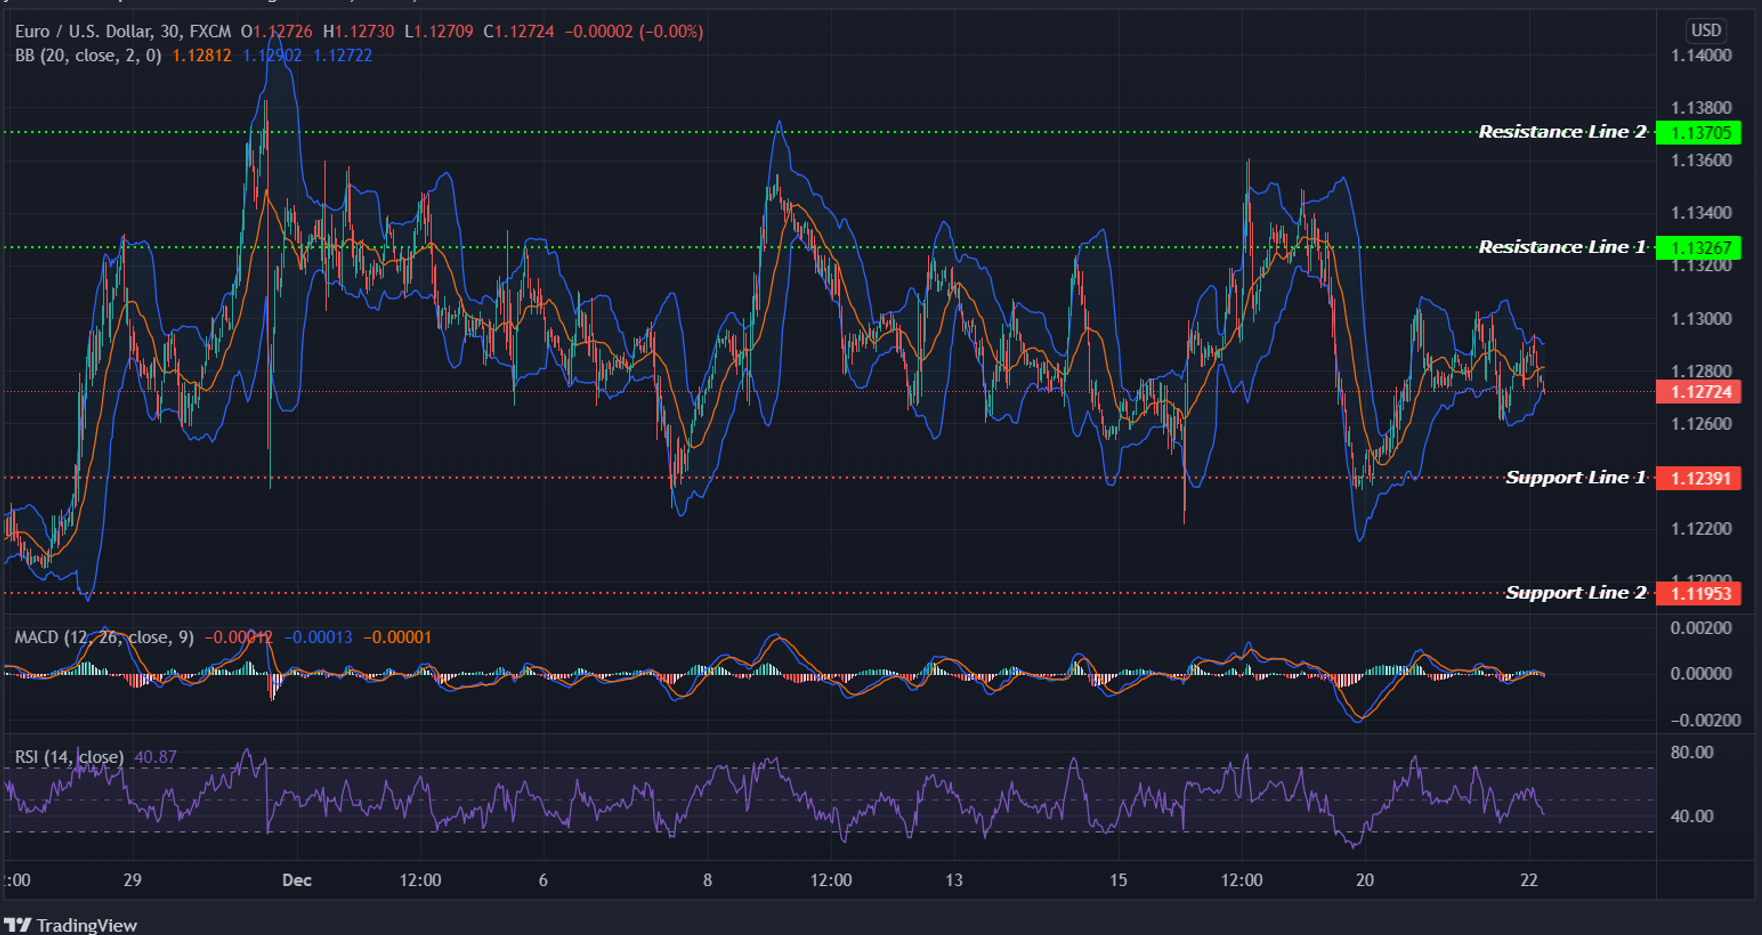This screenshot has height=935, width=1762.
Task: Select the red 1.11953 price tag
Action: tap(1700, 594)
